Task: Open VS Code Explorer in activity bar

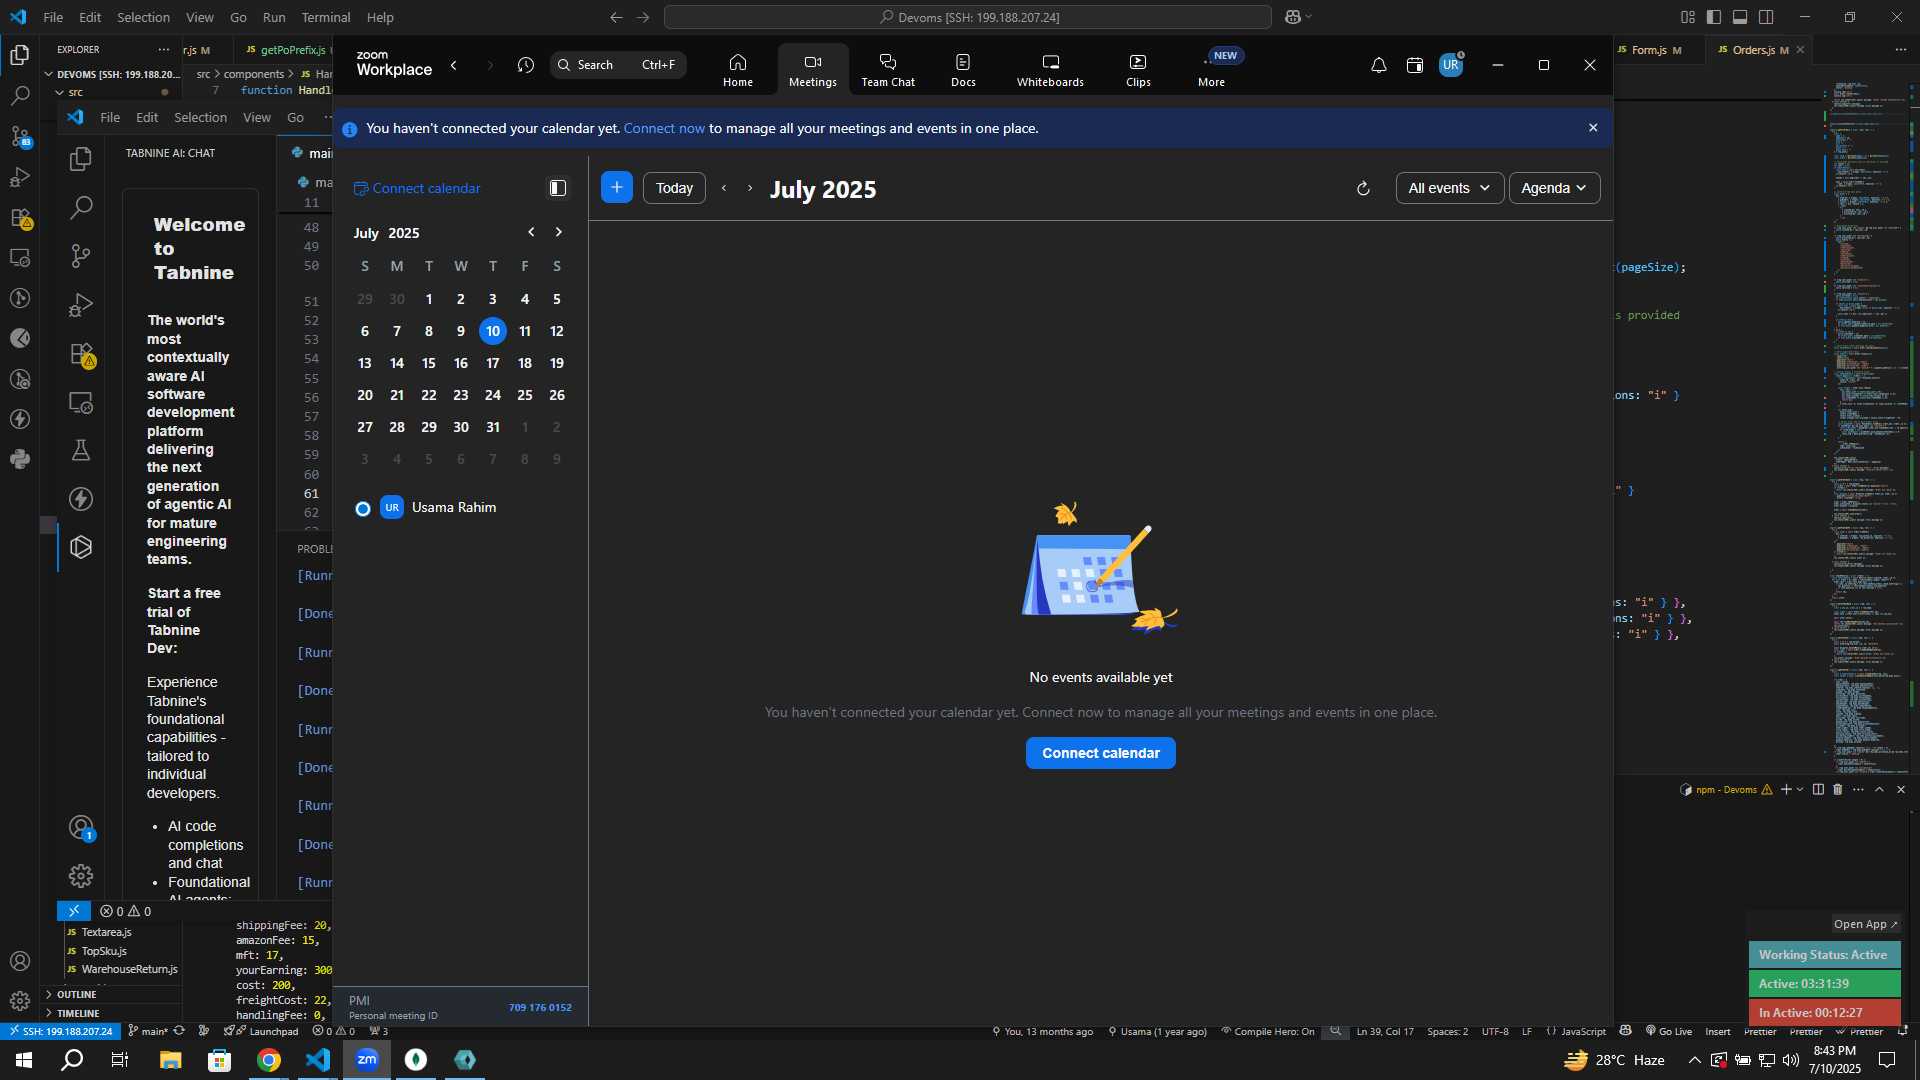Action: [19, 55]
